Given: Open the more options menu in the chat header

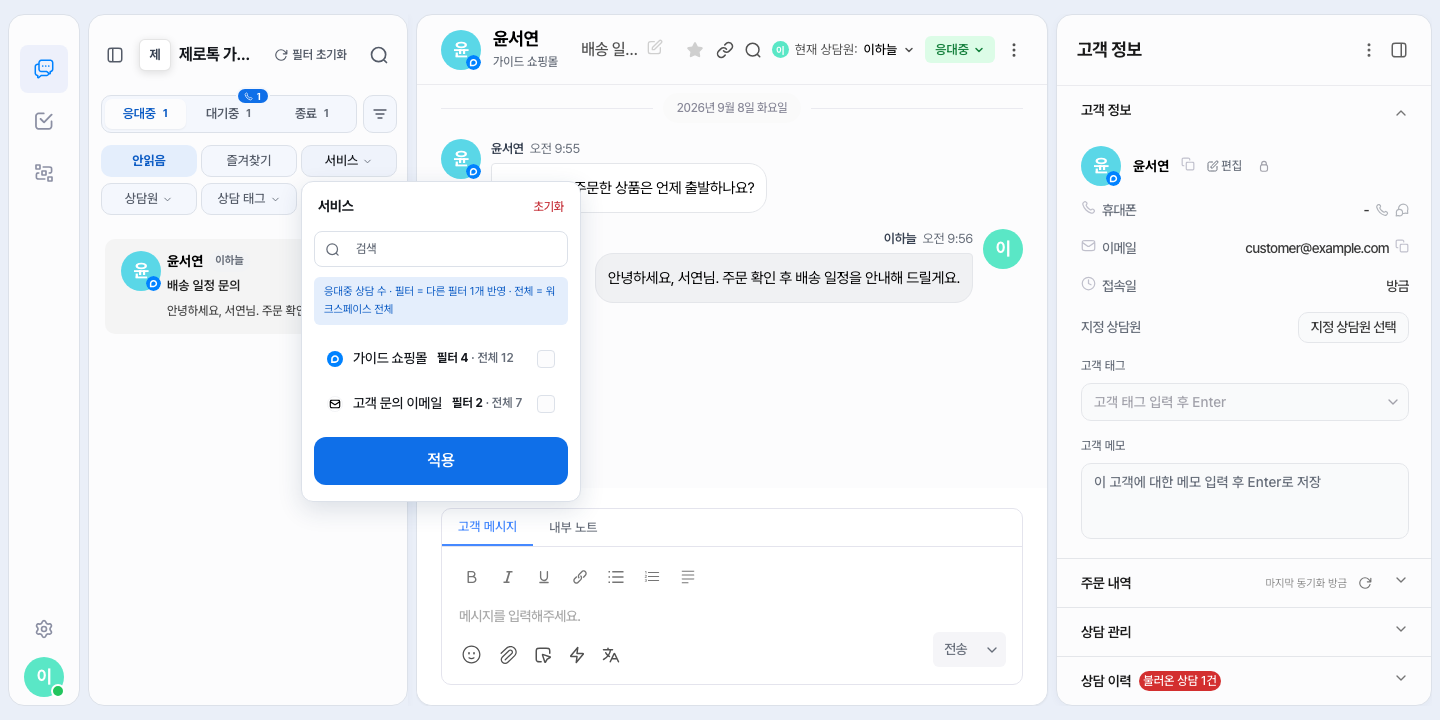Looking at the screenshot, I should coord(1014,50).
